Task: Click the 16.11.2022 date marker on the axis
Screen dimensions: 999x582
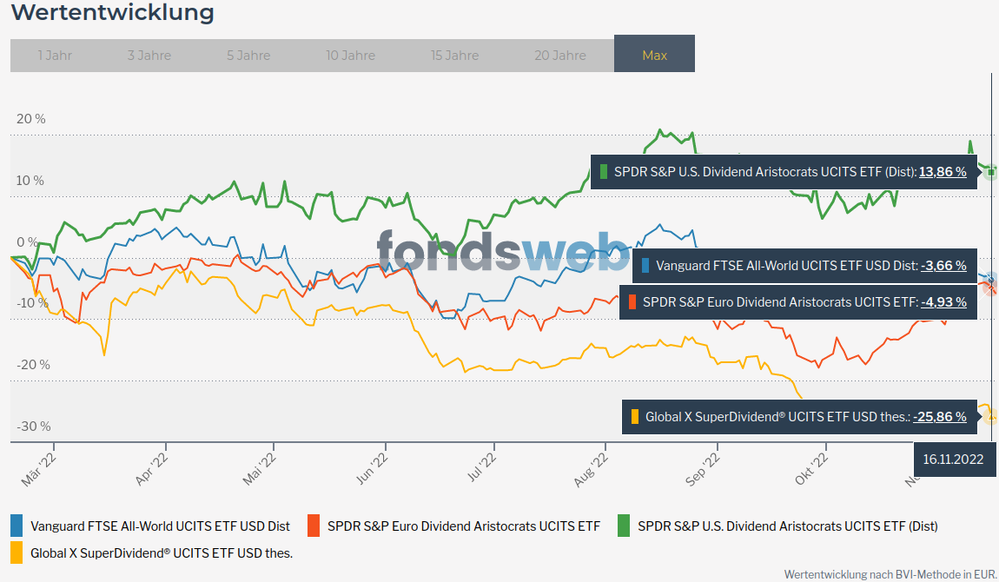Action: click(x=954, y=460)
